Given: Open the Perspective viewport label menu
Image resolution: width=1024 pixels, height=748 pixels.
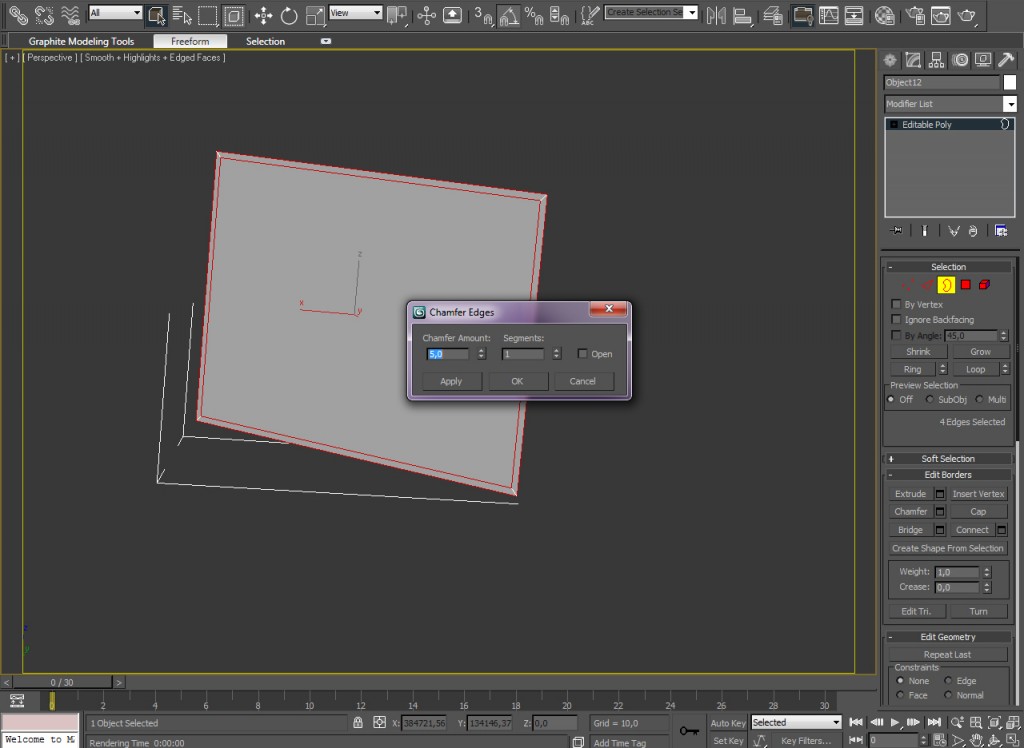Looking at the screenshot, I should tap(50, 57).
